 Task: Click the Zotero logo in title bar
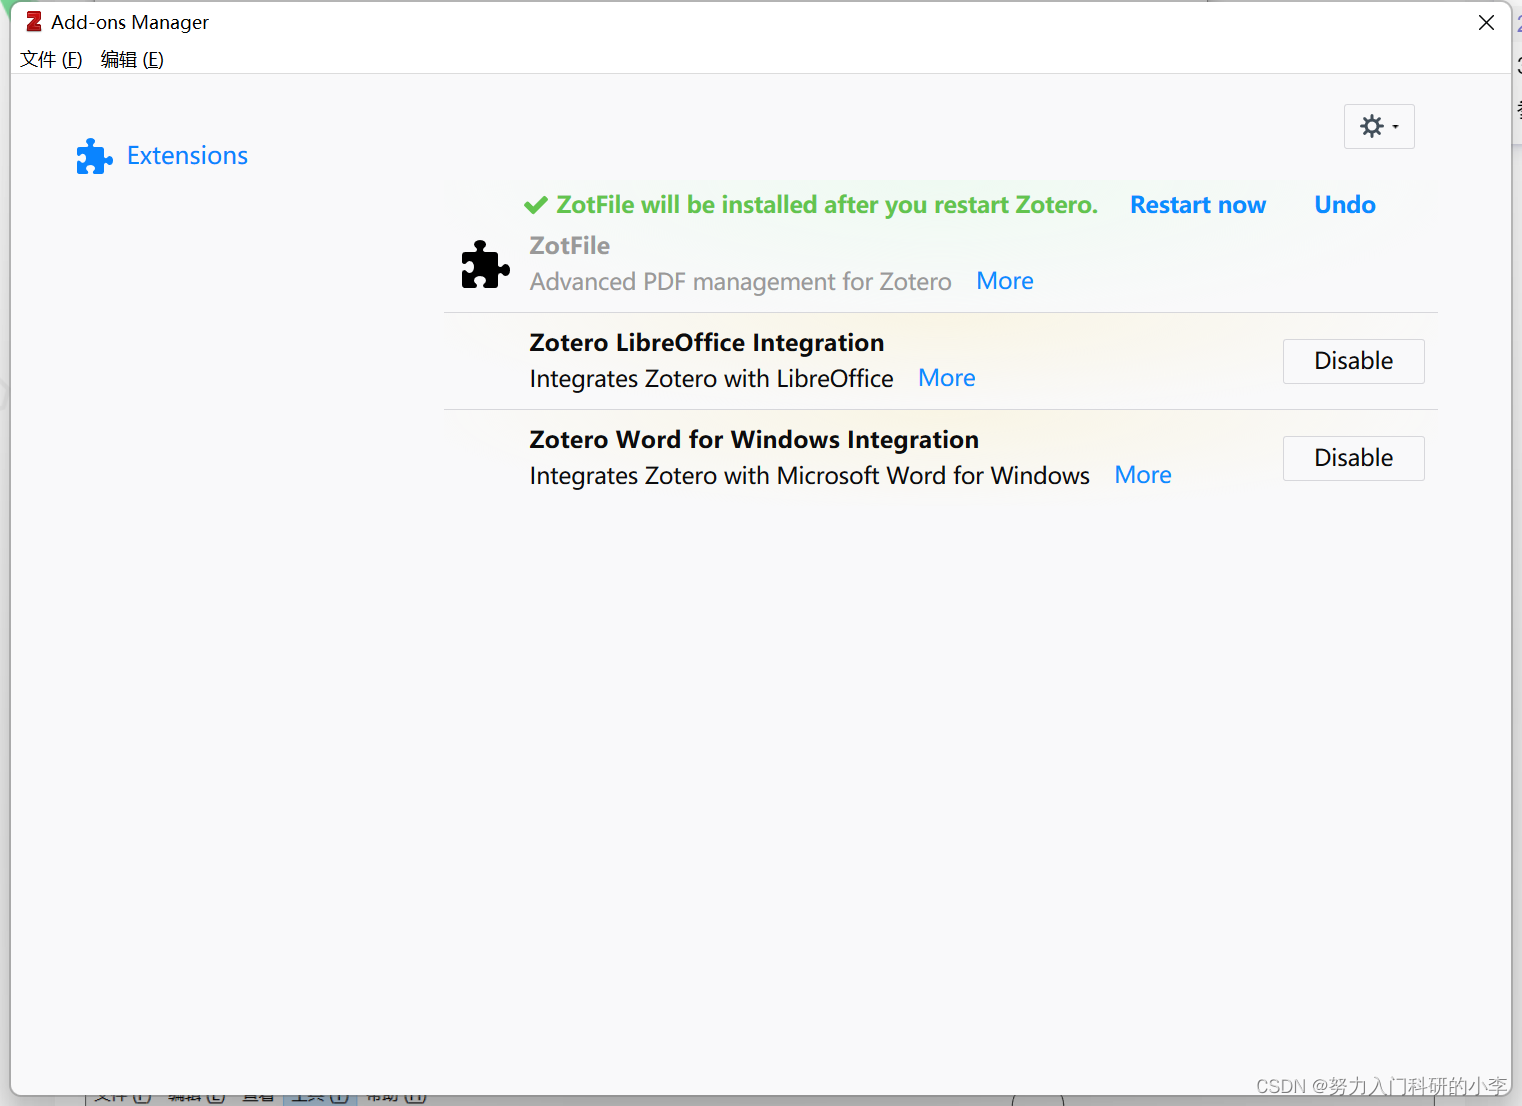pos(34,21)
